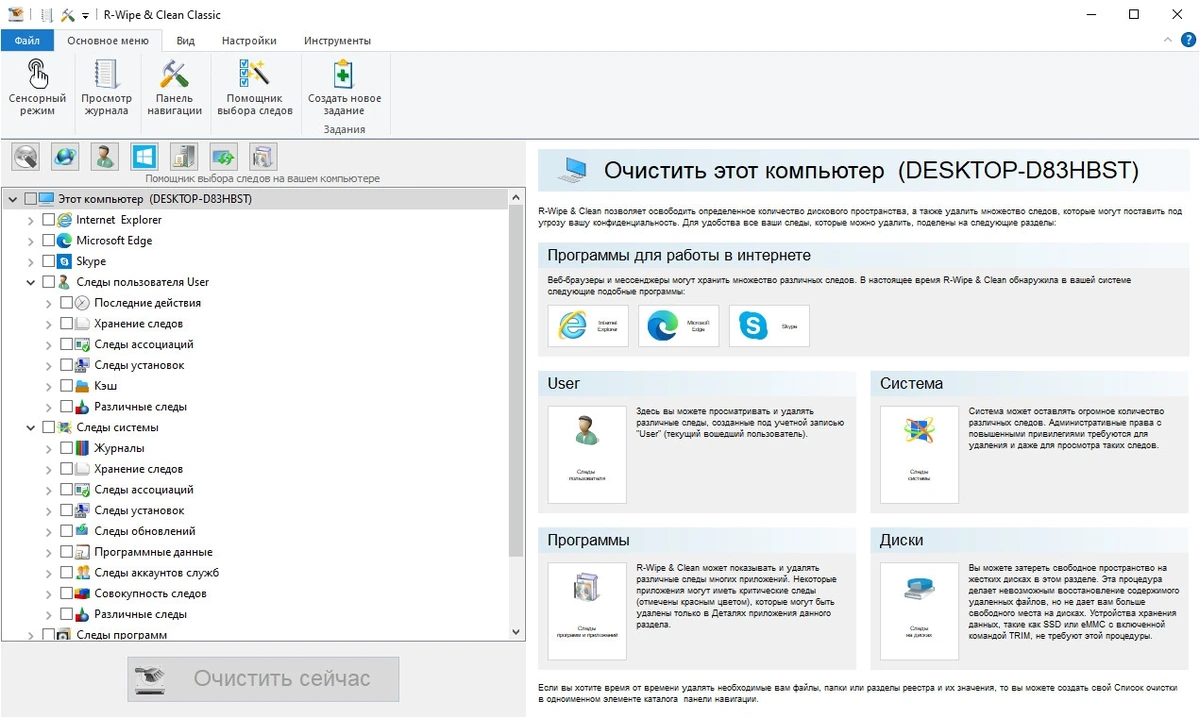This screenshot has width=1200, height=718.
Task: Check the Skype checkbox
Action: coord(48,261)
